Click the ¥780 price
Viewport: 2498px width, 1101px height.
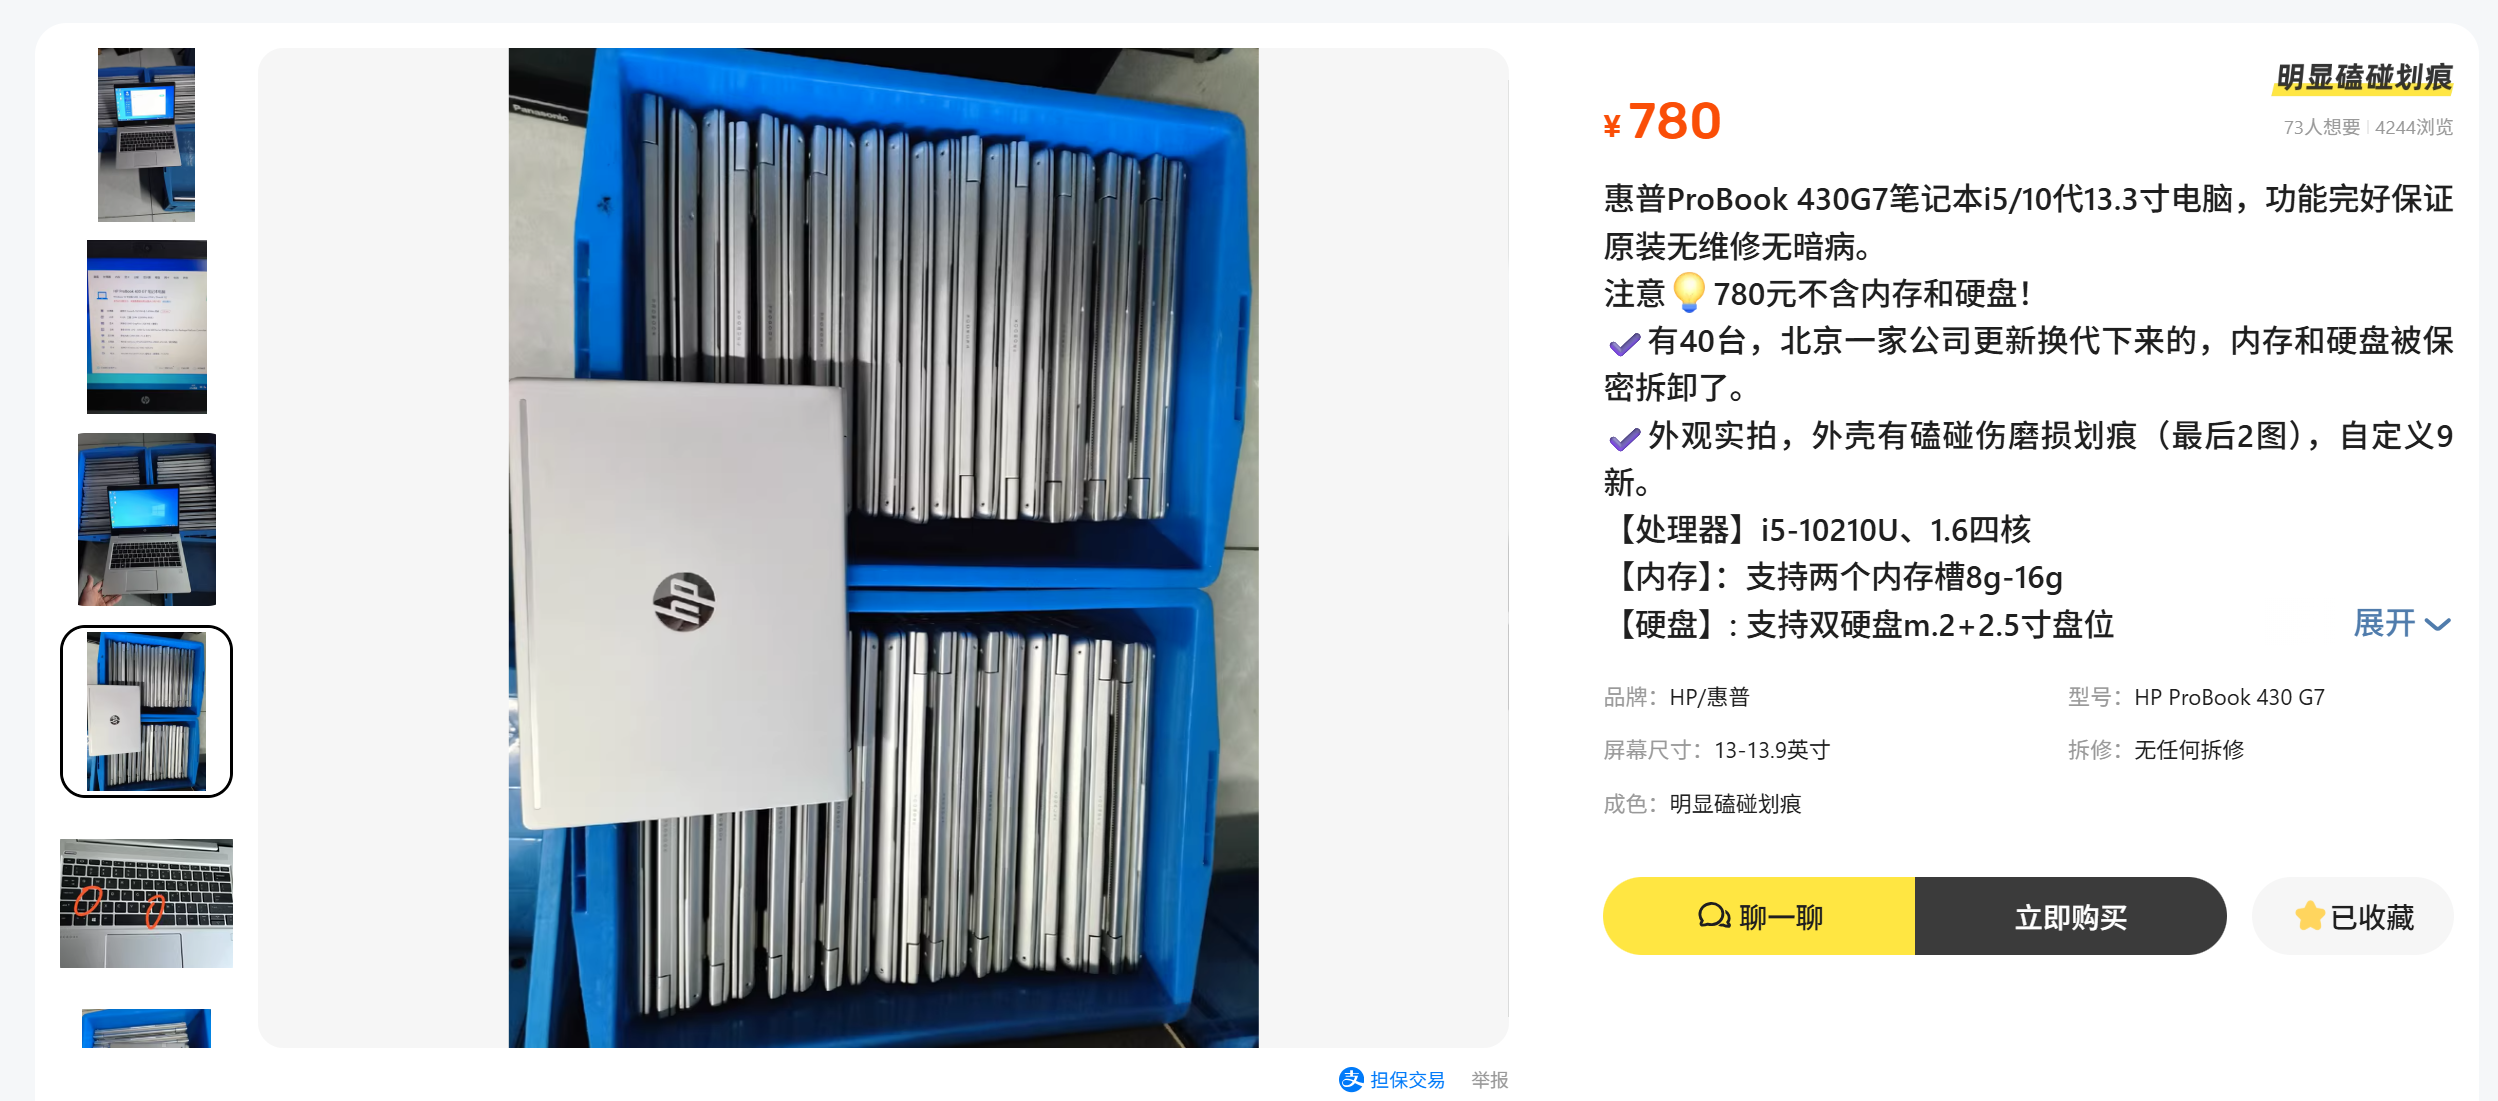click(x=1662, y=122)
